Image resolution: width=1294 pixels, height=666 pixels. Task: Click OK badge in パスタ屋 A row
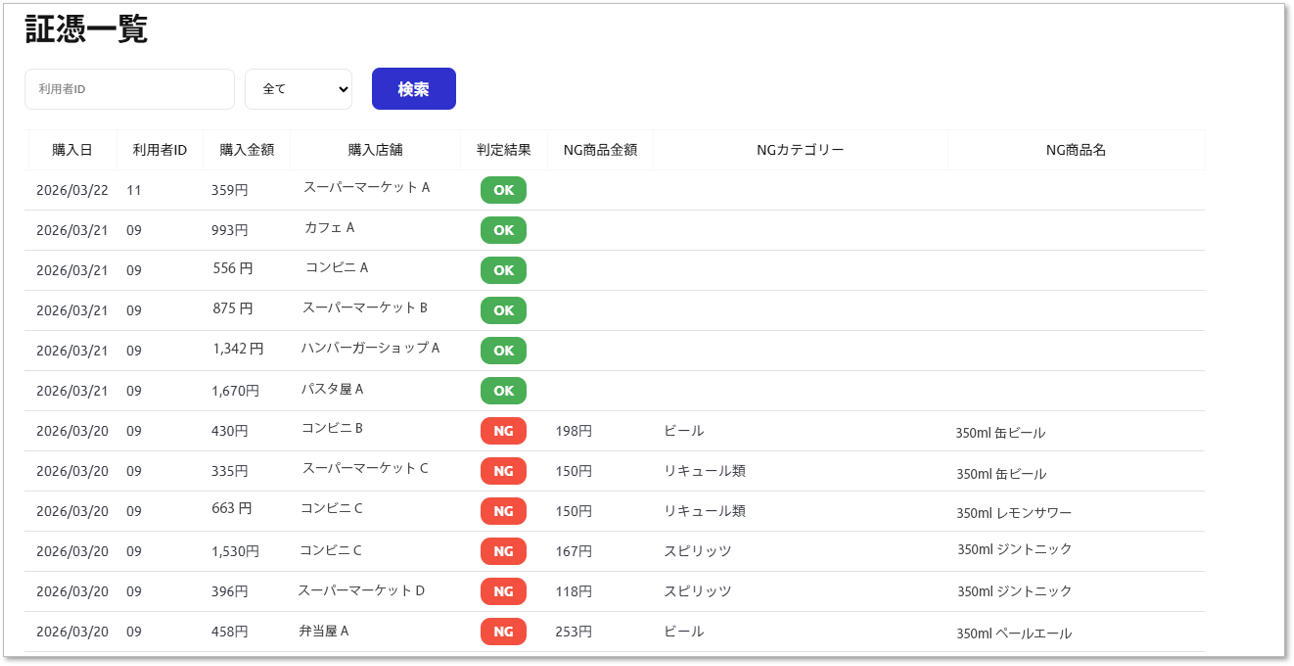[x=504, y=391]
